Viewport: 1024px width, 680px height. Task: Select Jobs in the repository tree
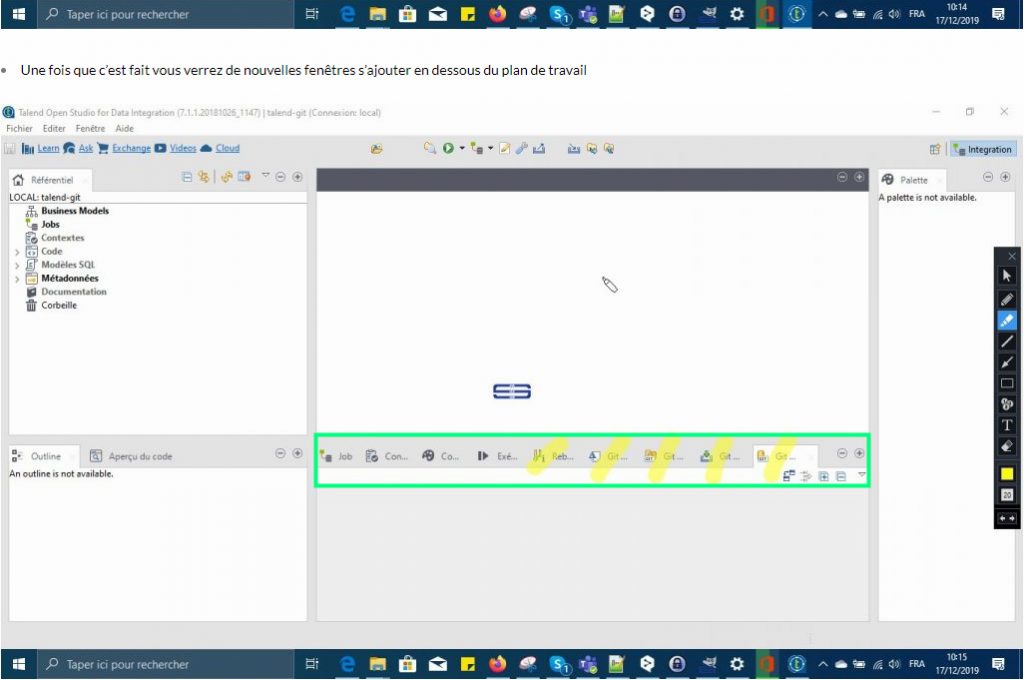42,224
